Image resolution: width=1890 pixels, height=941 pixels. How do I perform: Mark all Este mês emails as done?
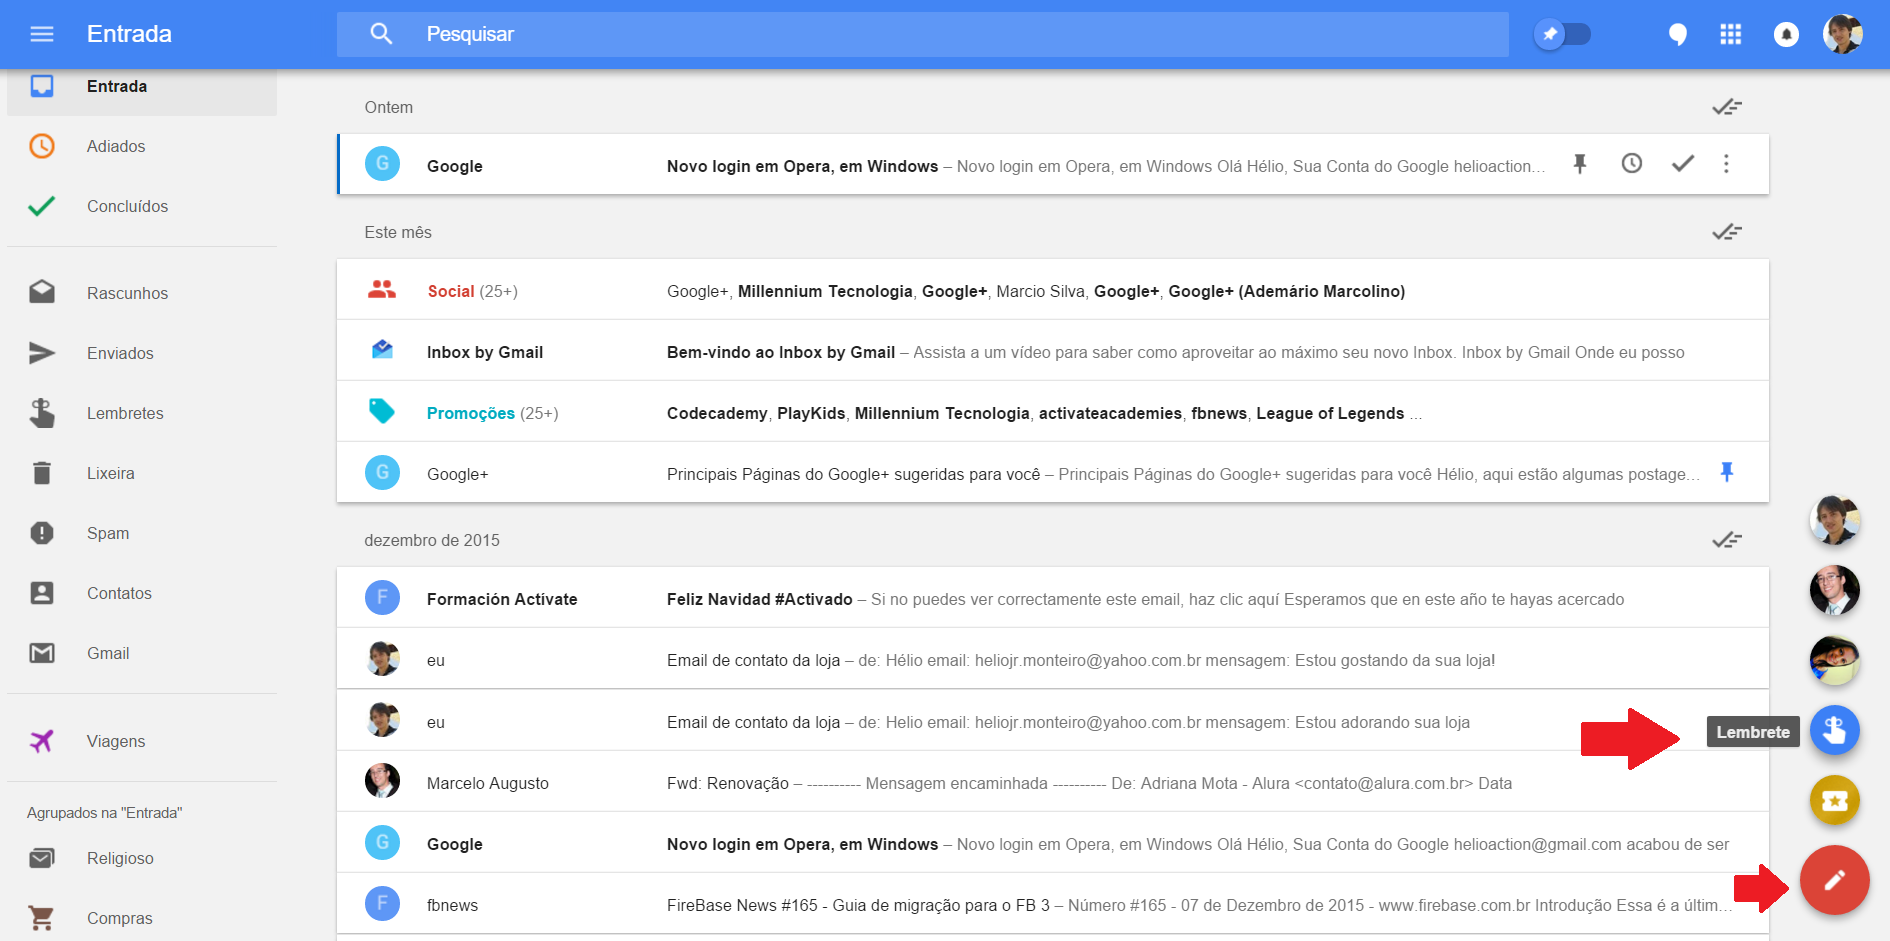pos(1727,232)
